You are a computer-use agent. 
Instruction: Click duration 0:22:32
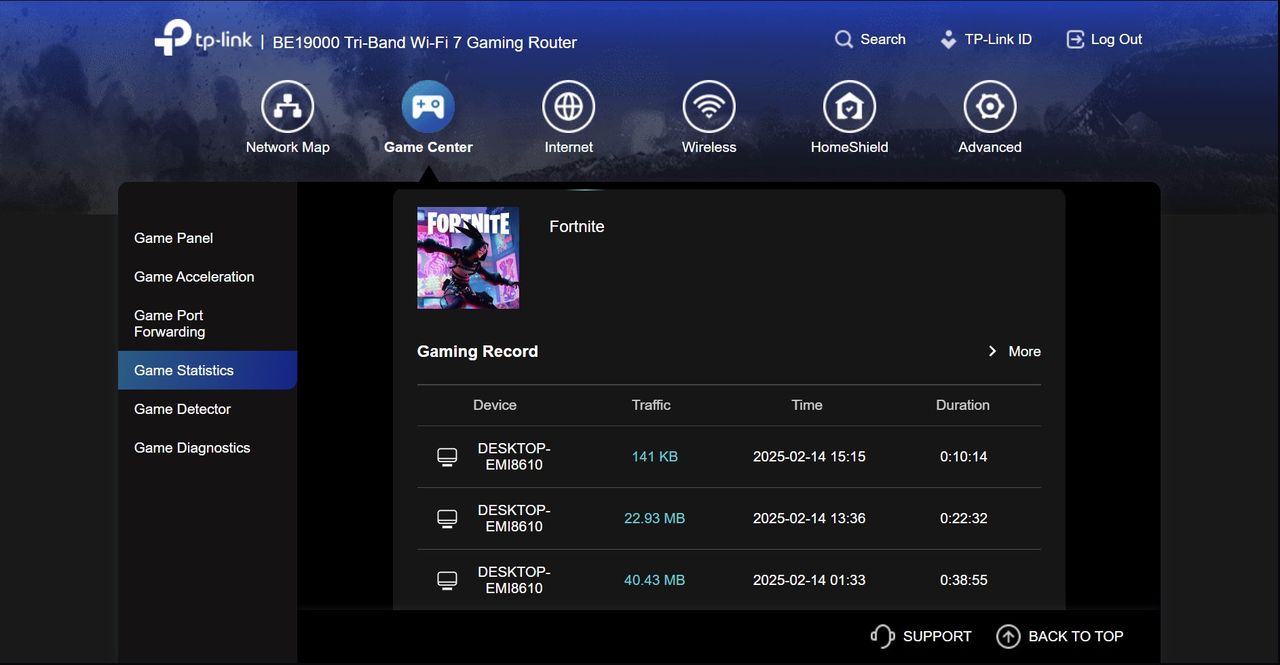pyautogui.click(x=964, y=518)
